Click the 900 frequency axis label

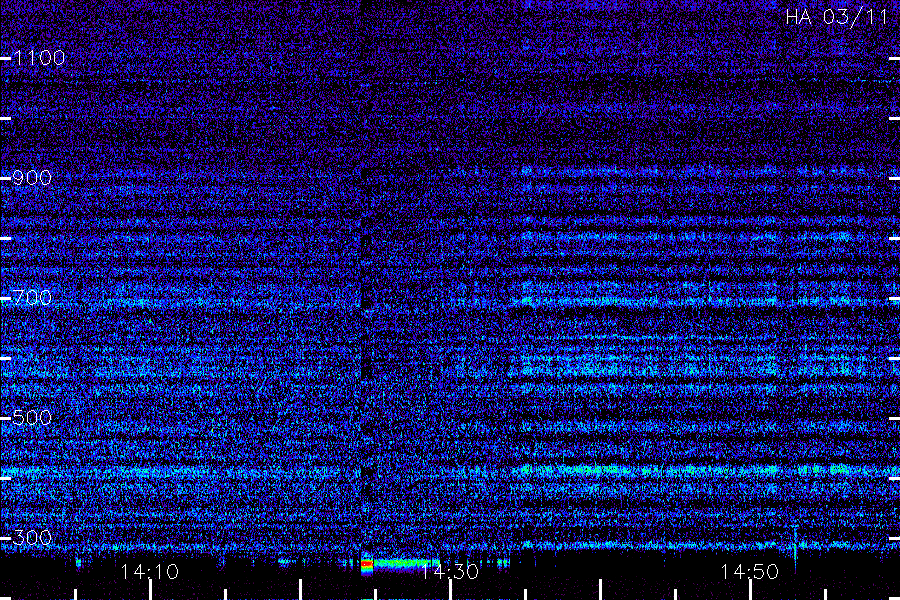[x=32, y=178]
